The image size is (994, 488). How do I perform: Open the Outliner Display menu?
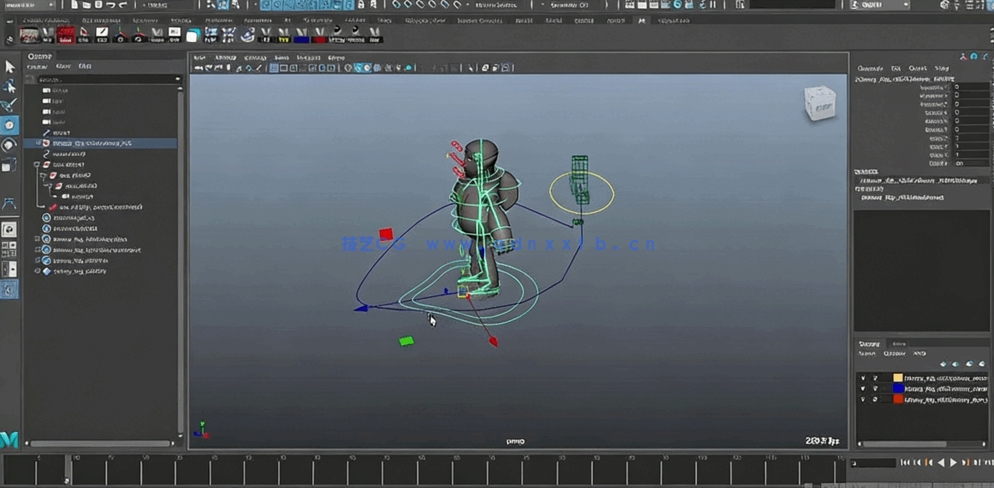click(x=37, y=67)
